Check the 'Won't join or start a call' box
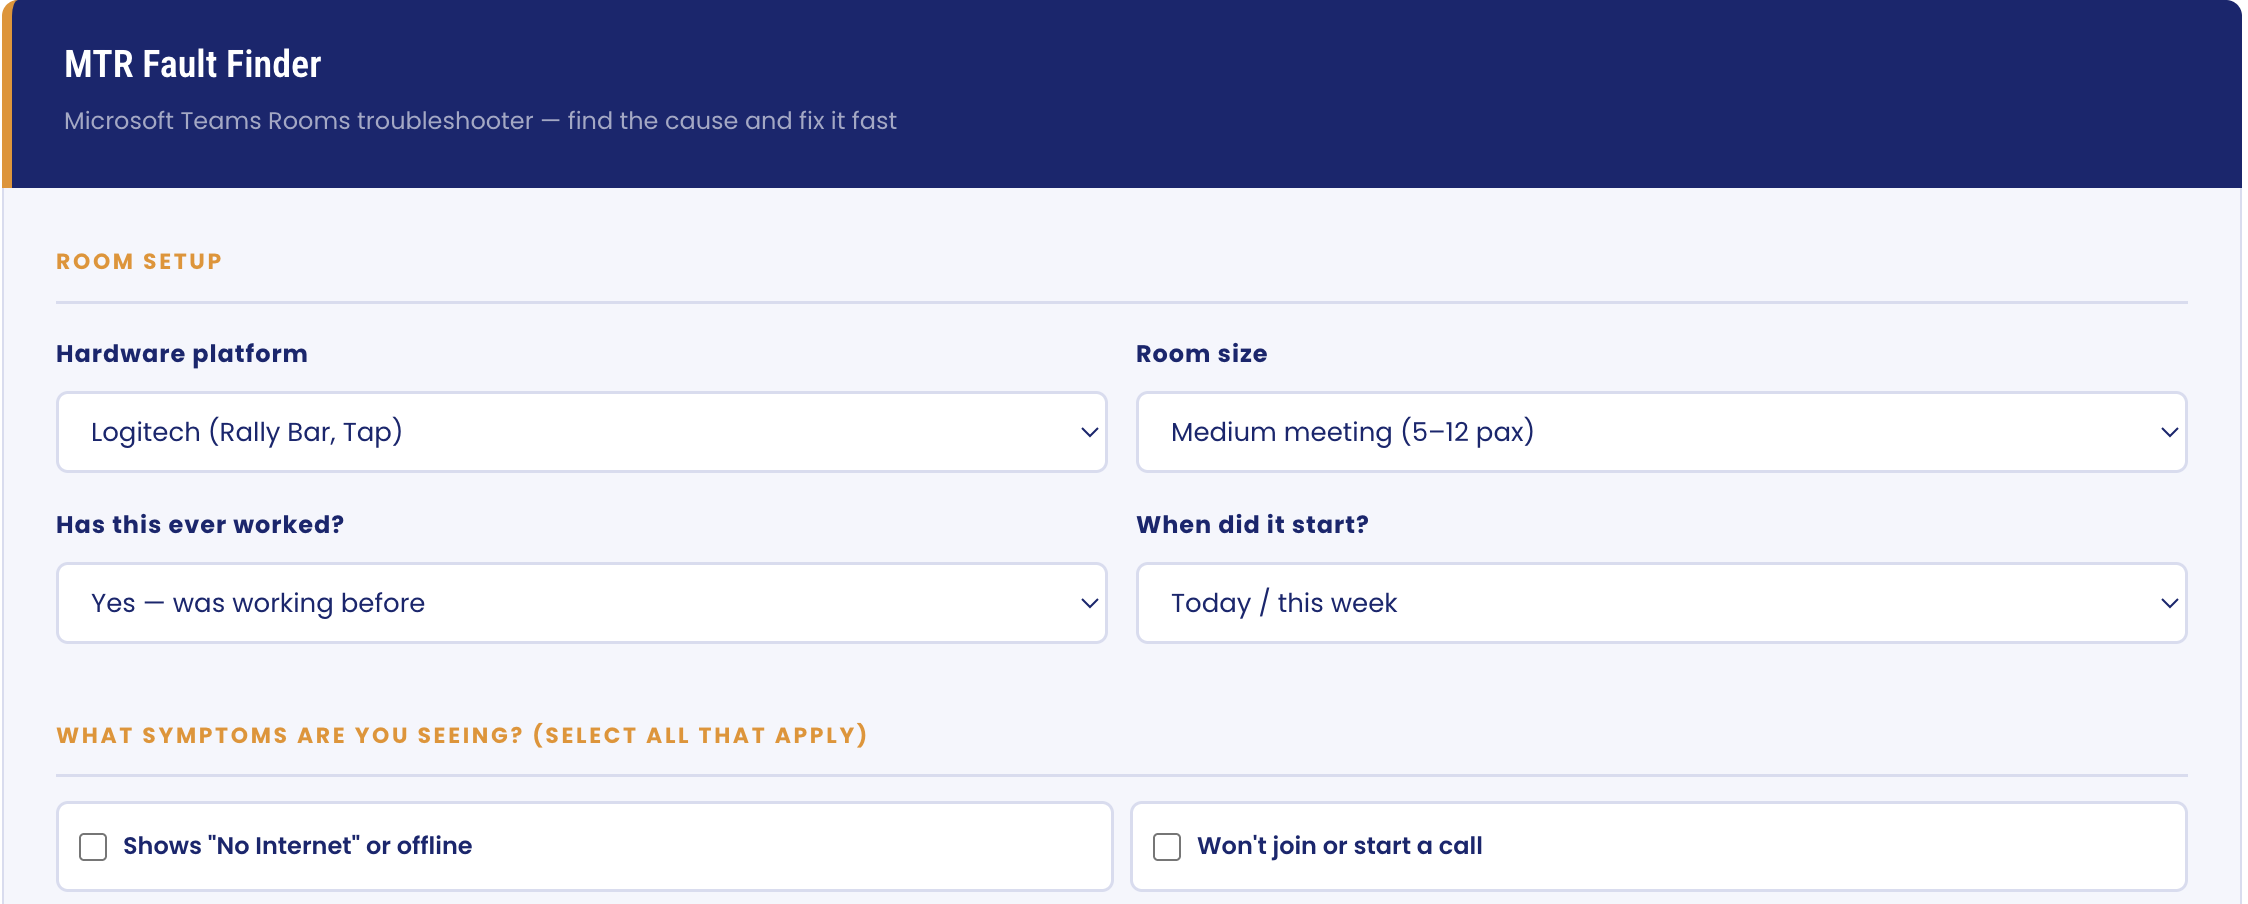 pos(1167,847)
